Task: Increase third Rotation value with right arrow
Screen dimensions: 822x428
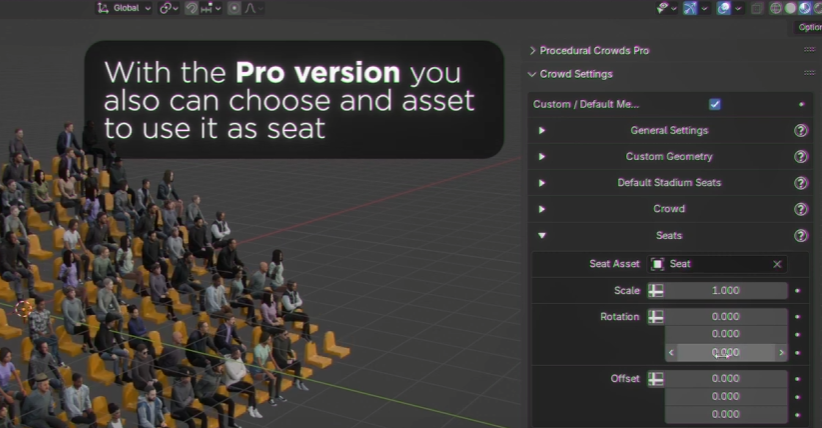Action: (x=781, y=353)
